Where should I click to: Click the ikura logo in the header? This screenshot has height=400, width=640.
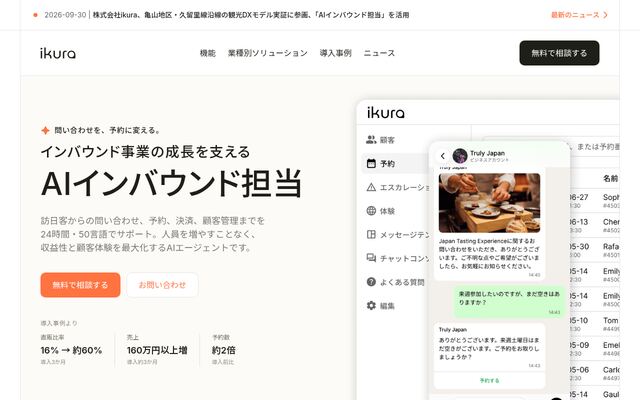pos(58,53)
